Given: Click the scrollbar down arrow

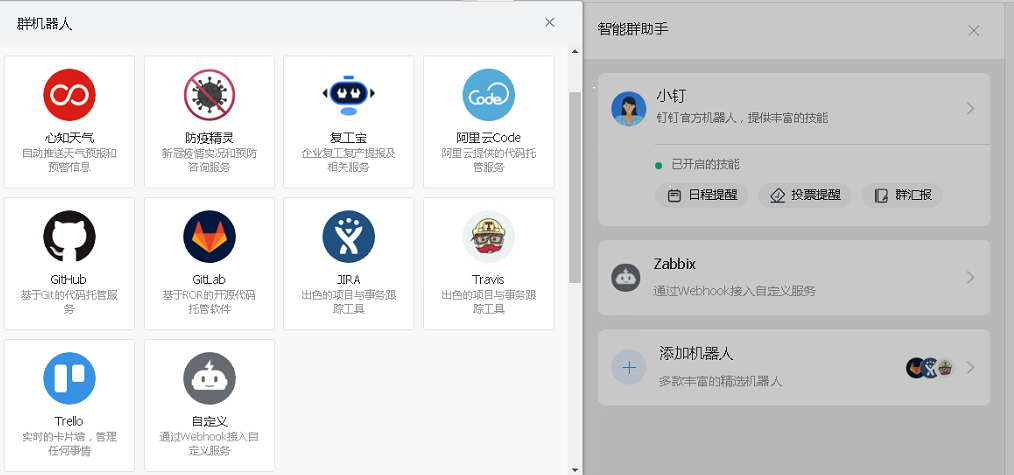Looking at the screenshot, I should [x=575, y=470].
